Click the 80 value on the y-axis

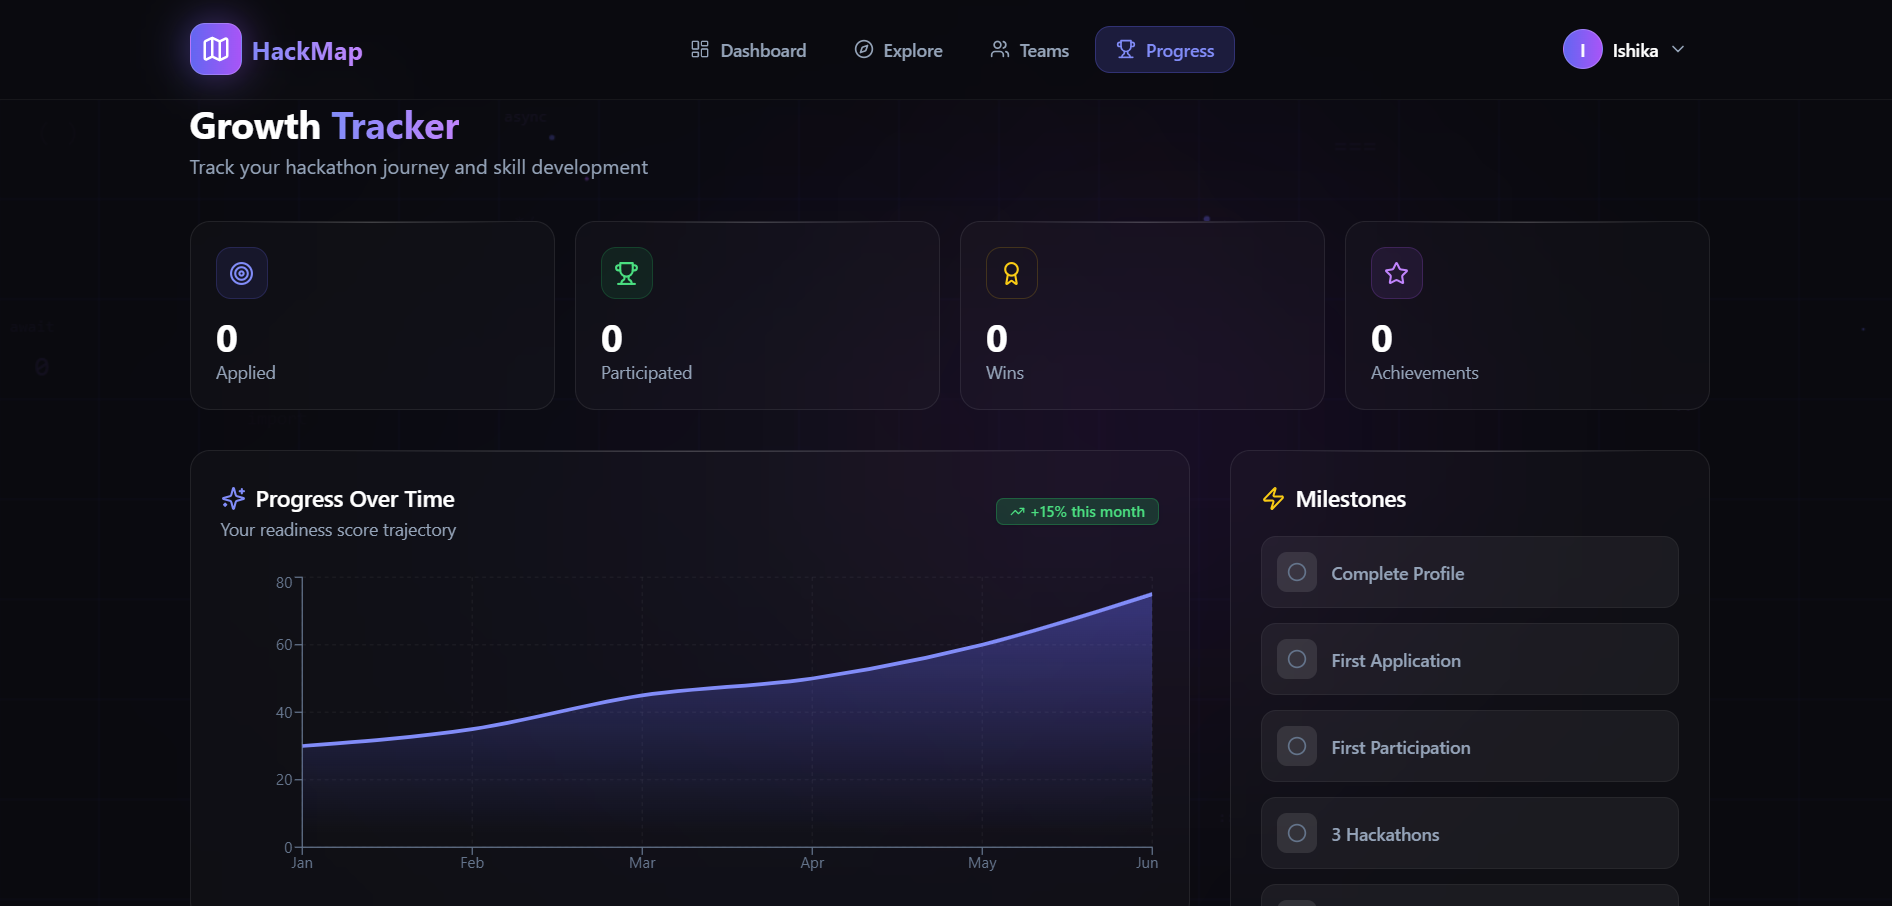[284, 583]
